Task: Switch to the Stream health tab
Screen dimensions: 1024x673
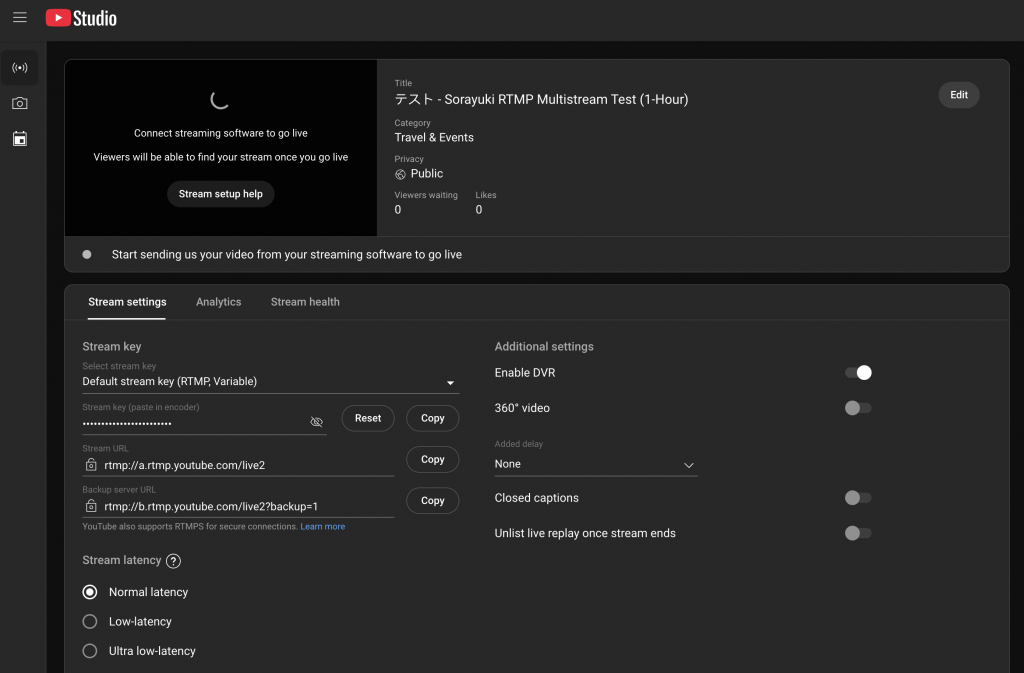Action: pyautogui.click(x=305, y=302)
